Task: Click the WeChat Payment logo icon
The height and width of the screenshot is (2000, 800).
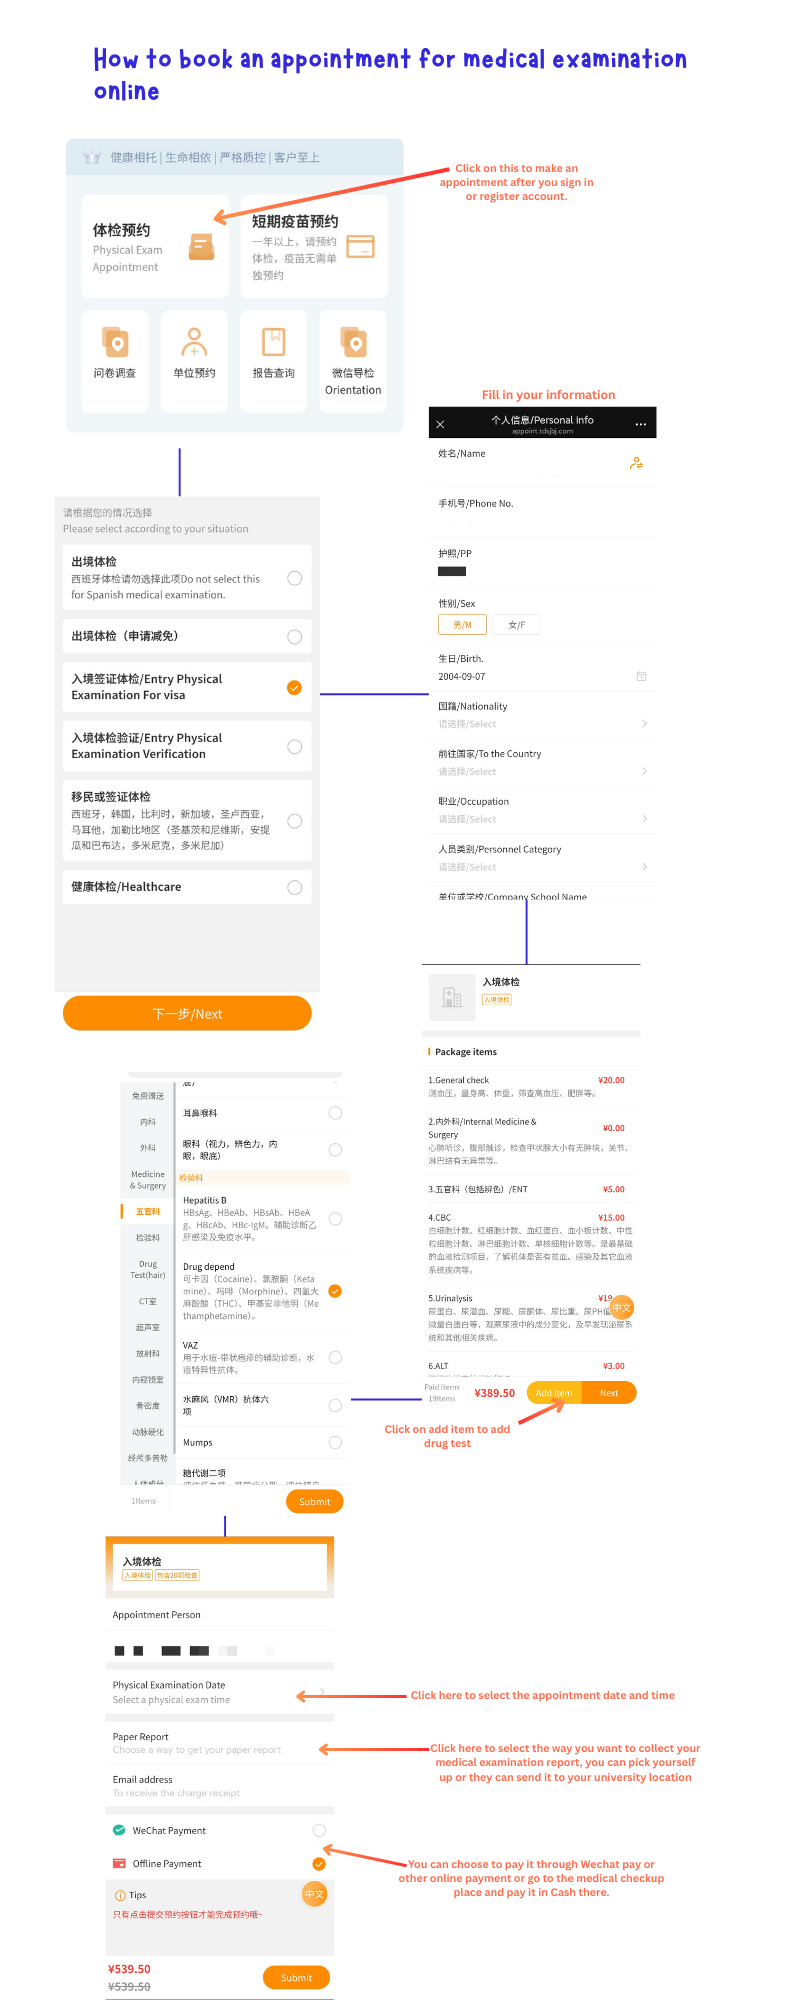Action: pos(119,1830)
